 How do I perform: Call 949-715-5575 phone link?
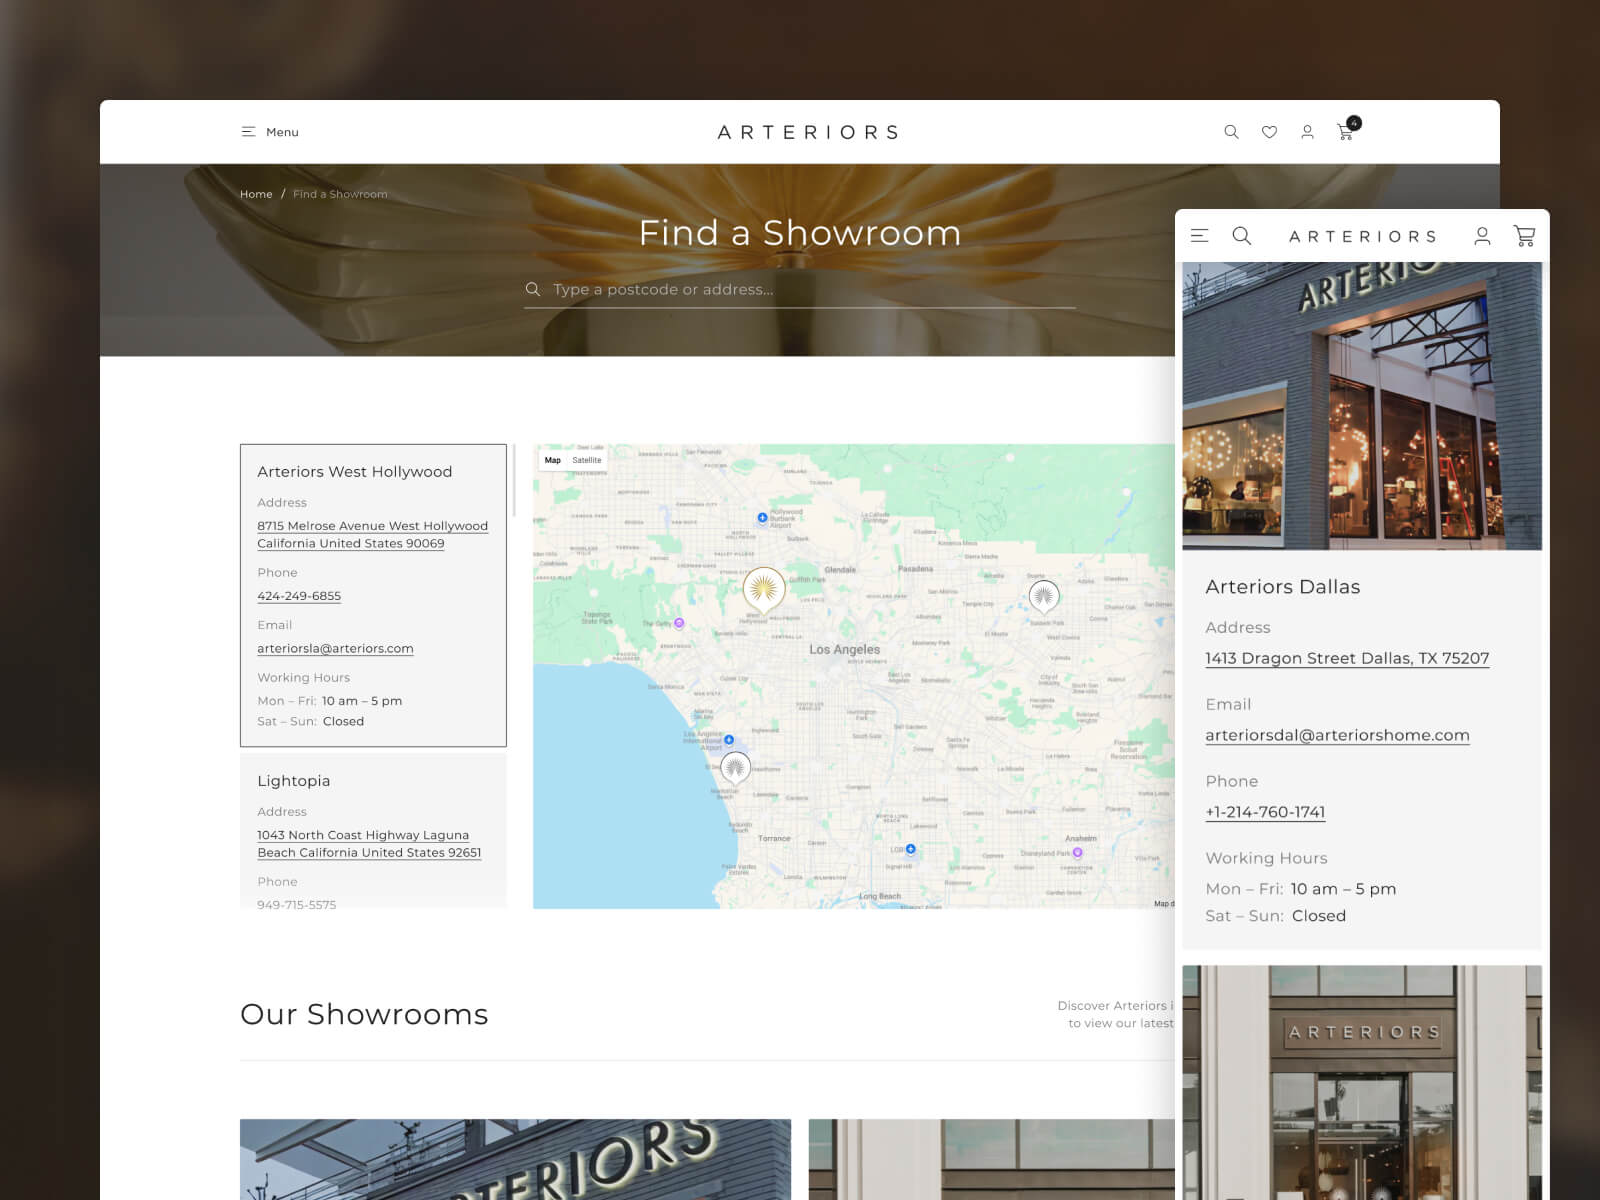tap(297, 904)
